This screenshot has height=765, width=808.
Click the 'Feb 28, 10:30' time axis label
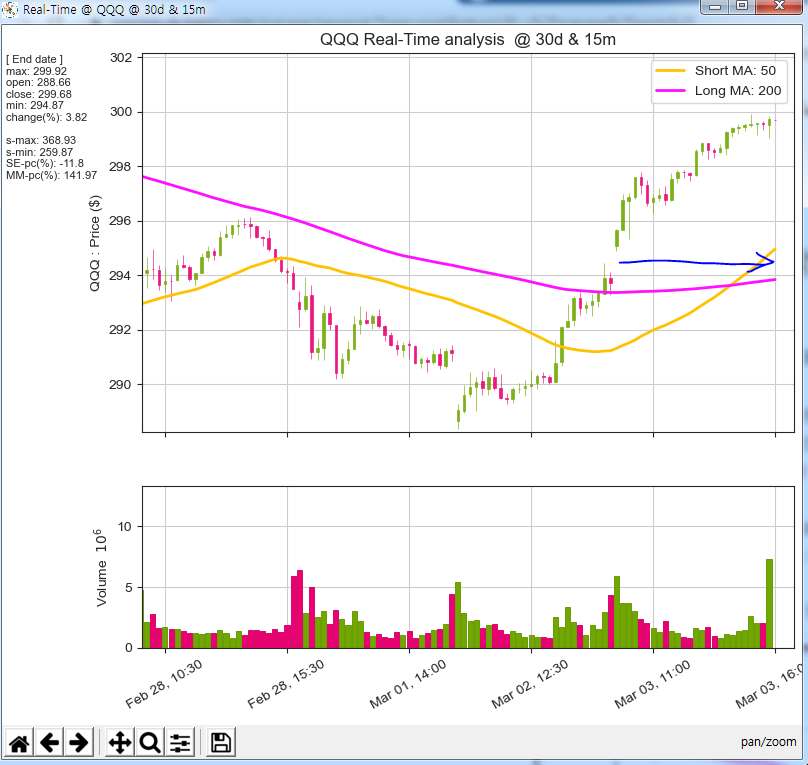coord(164,684)
